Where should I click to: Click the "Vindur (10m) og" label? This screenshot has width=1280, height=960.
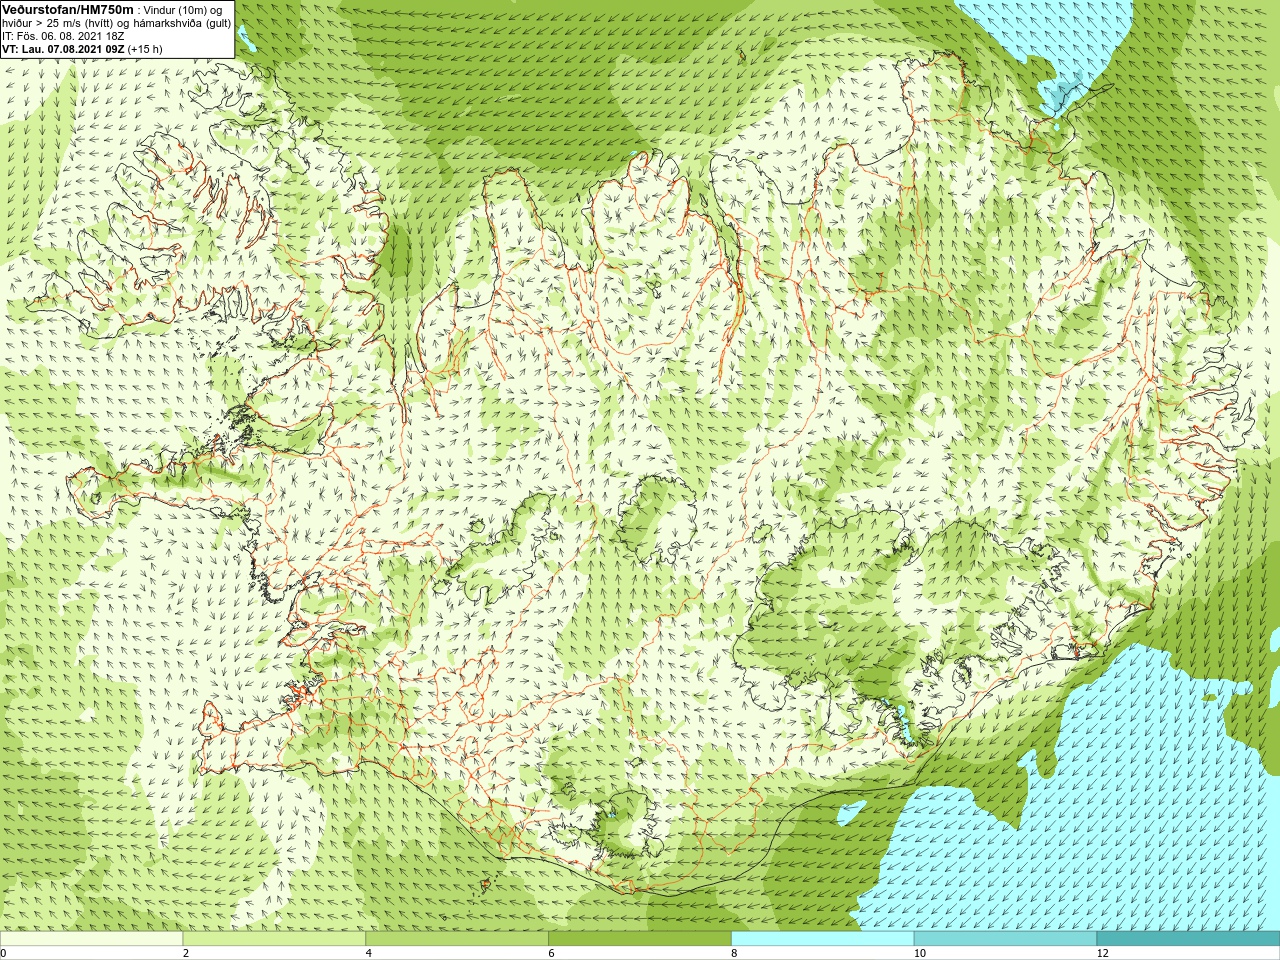[183, 10]
